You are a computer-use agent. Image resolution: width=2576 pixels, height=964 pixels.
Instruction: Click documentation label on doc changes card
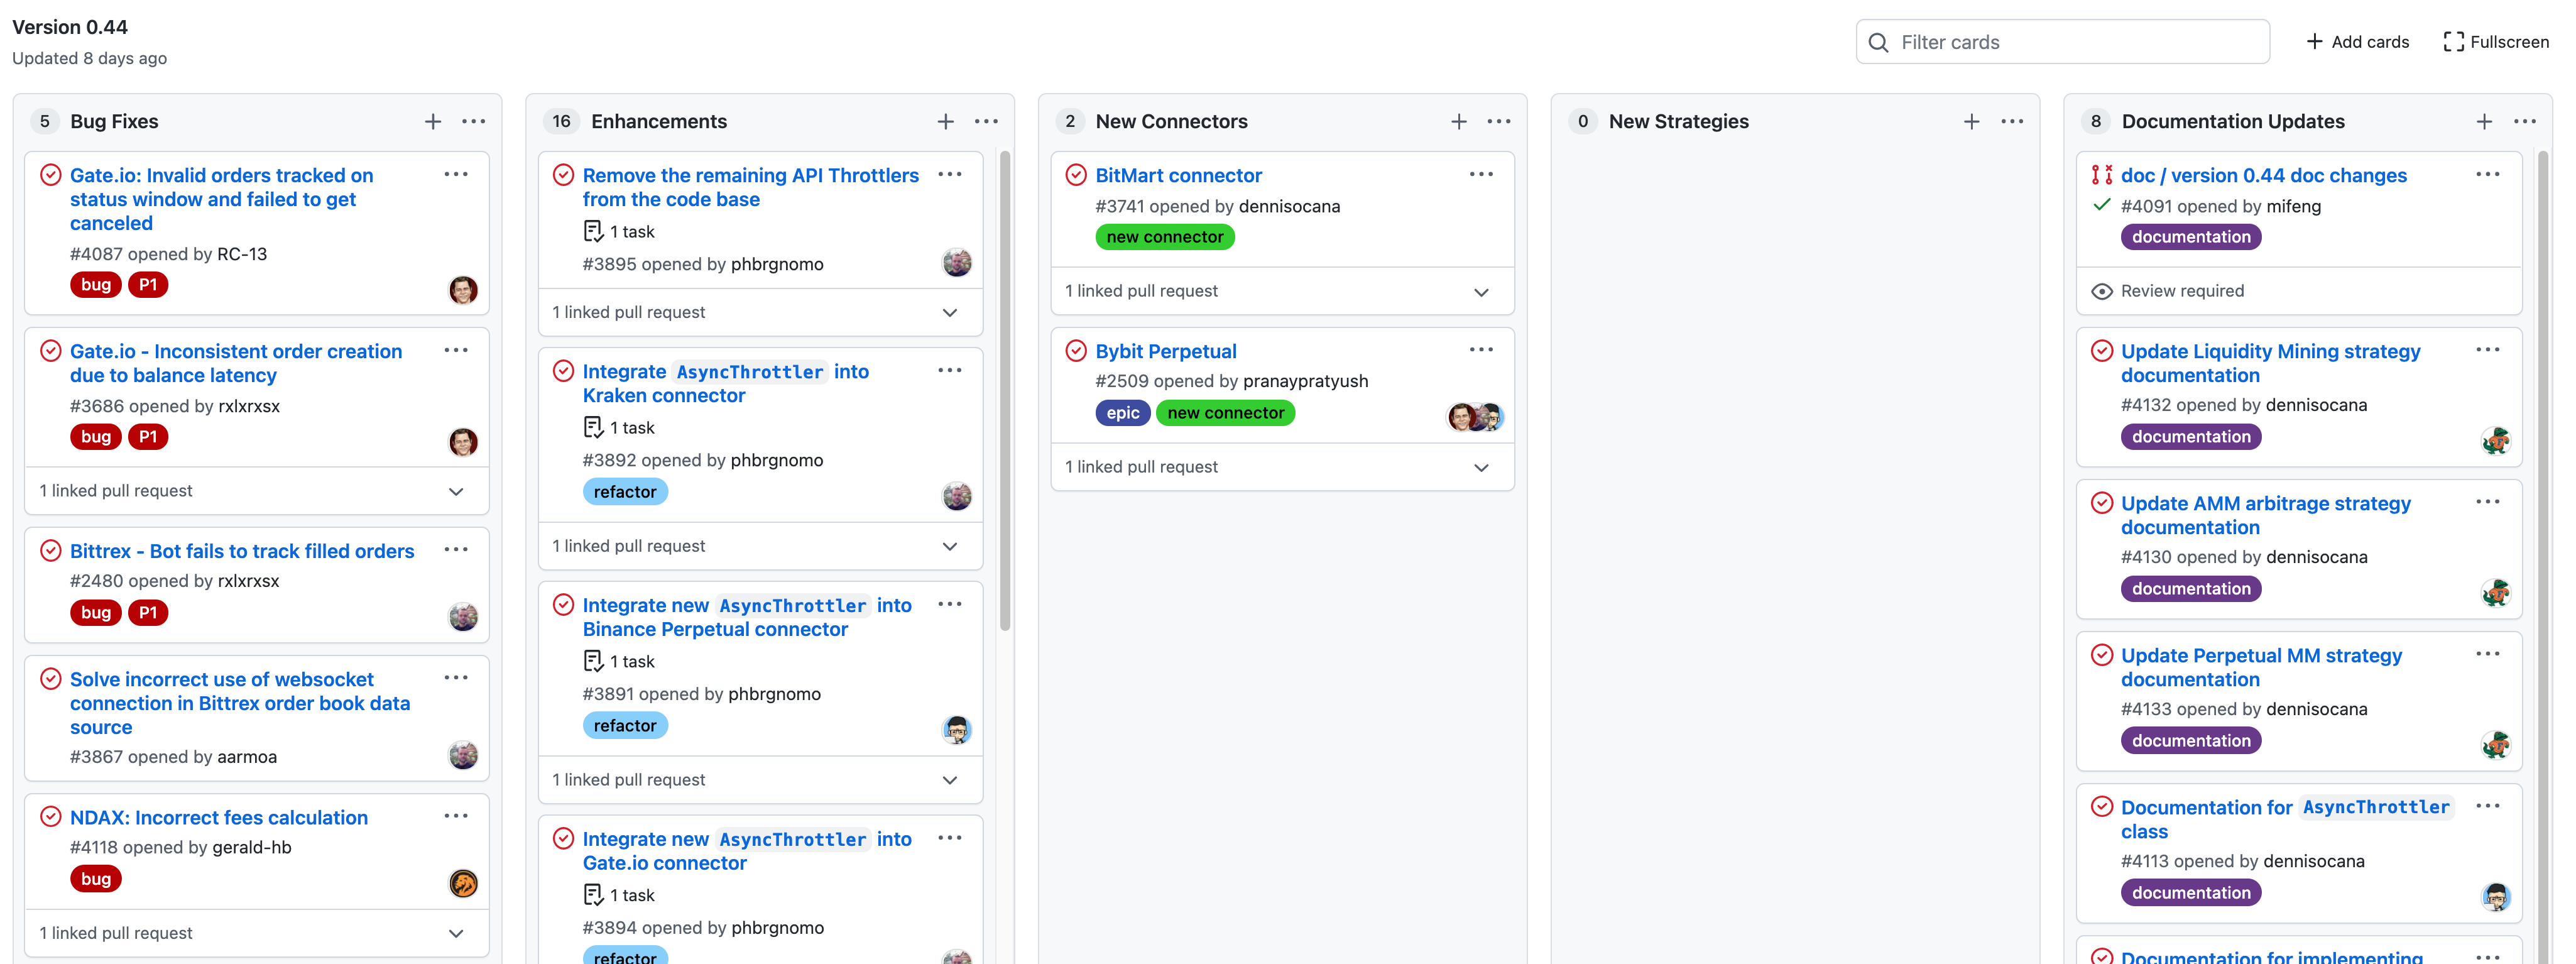pyautogui.click(x=2191, y=237)
